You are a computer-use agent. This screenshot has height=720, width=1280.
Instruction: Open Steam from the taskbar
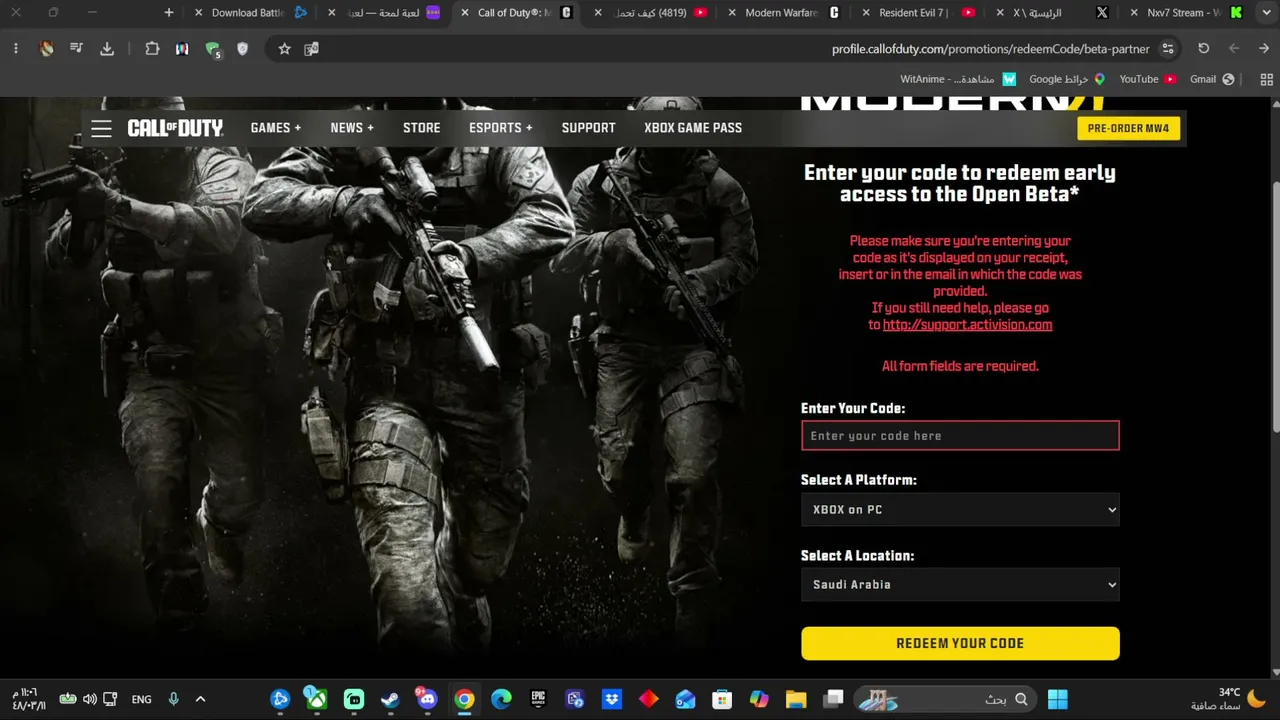(x=391, y=699)
